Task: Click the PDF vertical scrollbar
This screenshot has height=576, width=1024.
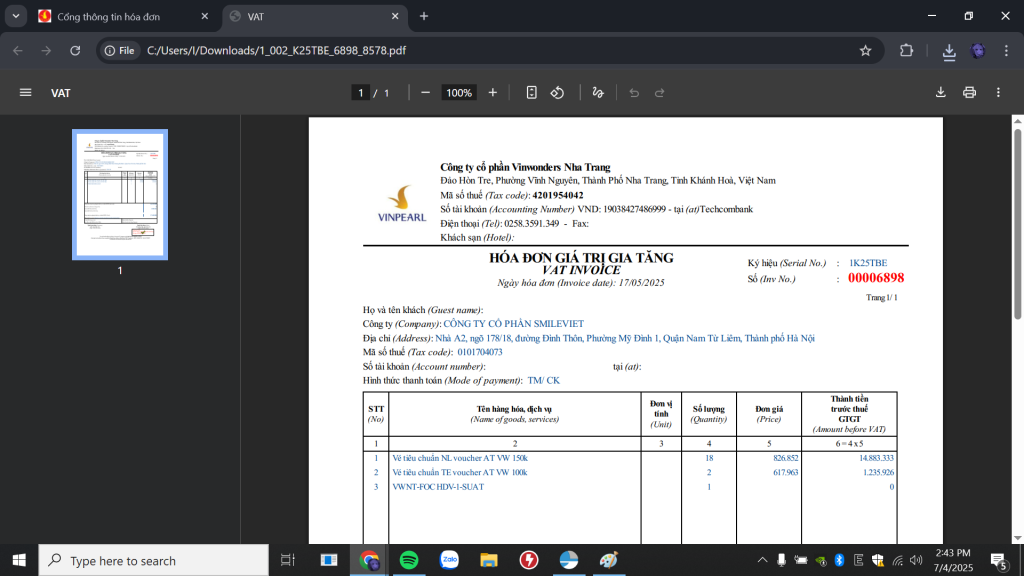Action: click(1017, 224)
